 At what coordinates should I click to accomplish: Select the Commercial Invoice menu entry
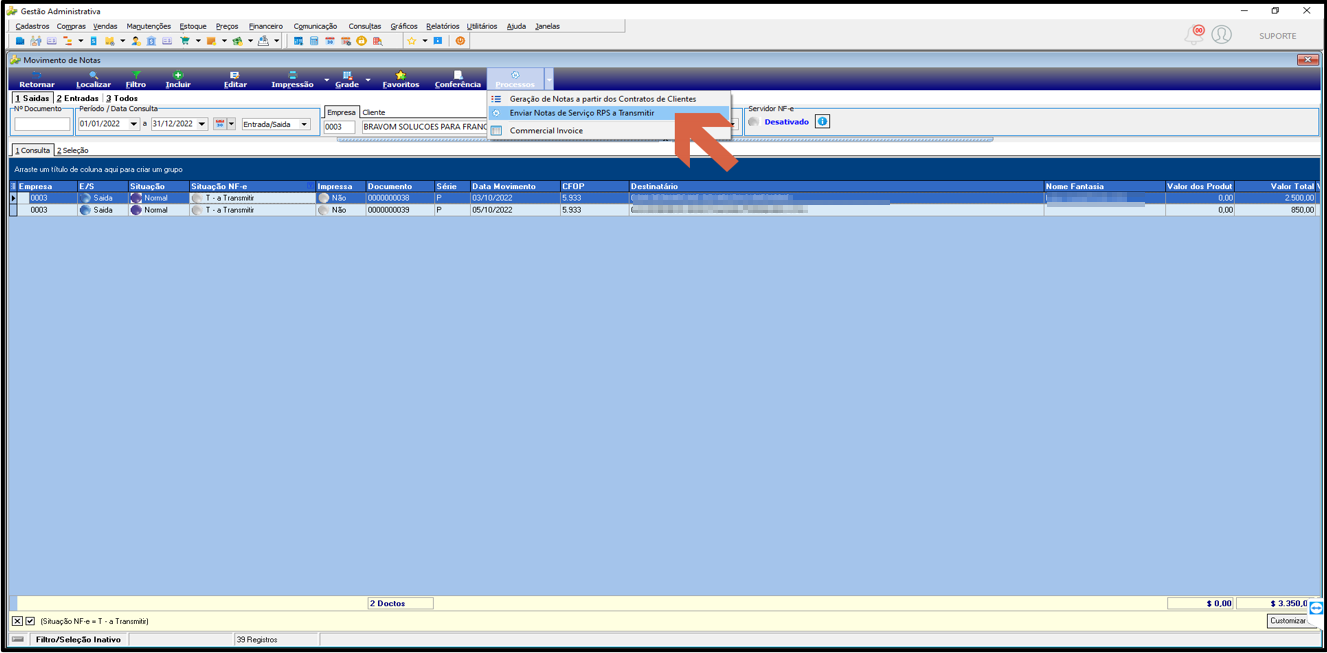[x=609, y=130]
